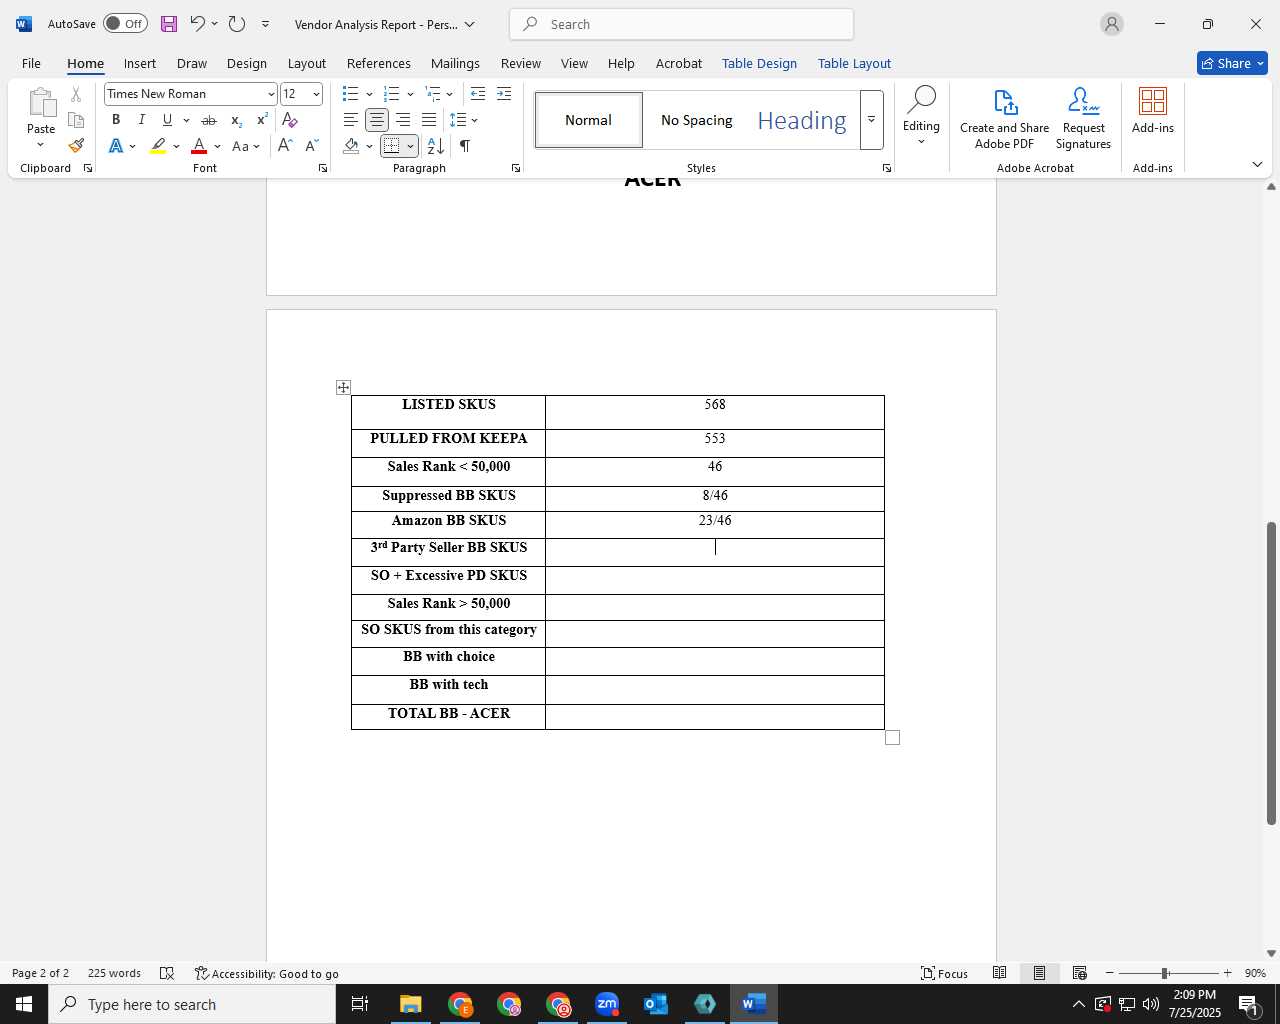Click Create and Share Adobe PDF

pyautogui.click(x=1004, y=119)
